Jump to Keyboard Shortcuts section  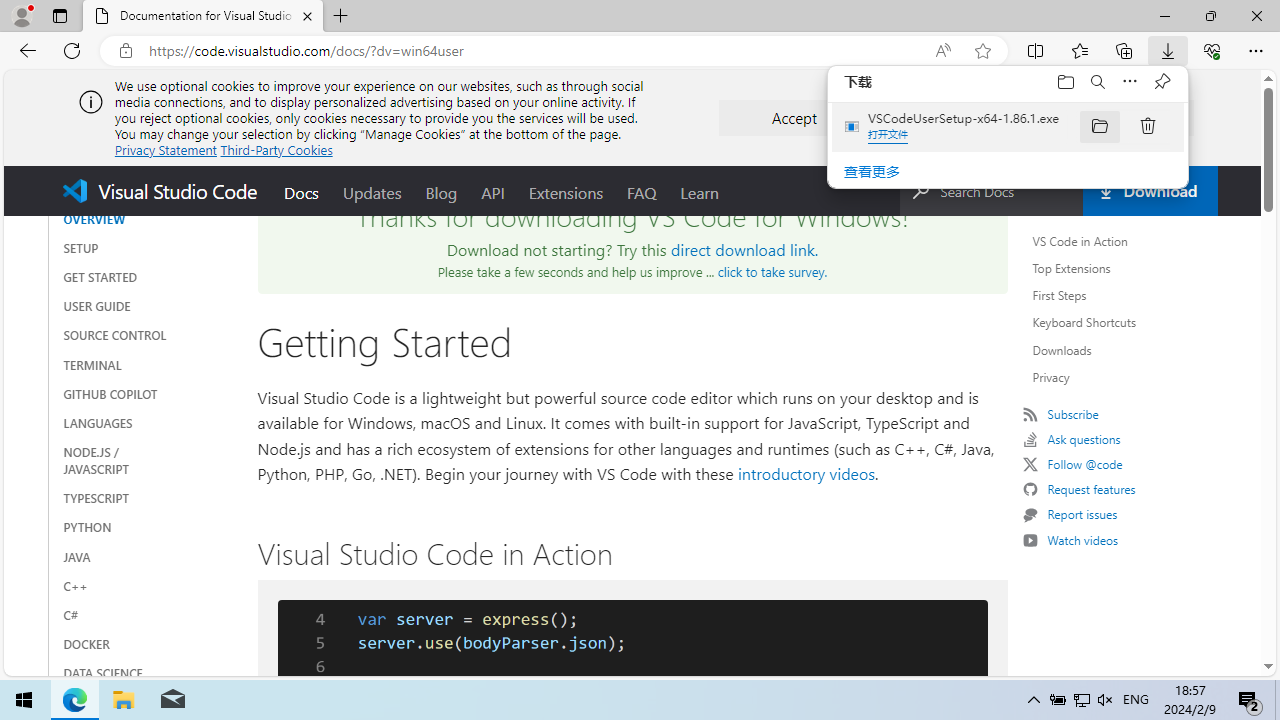[x=1084, y=323]
